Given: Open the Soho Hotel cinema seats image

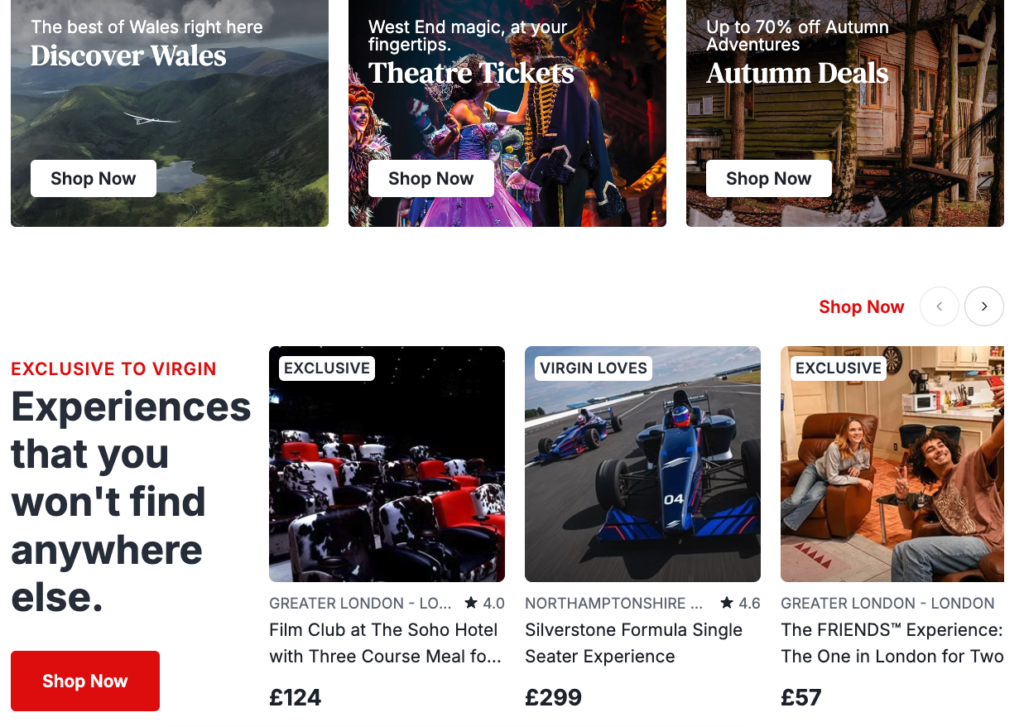Looking at the screenshot, I should pyautogui.click(x=387, y=464).
